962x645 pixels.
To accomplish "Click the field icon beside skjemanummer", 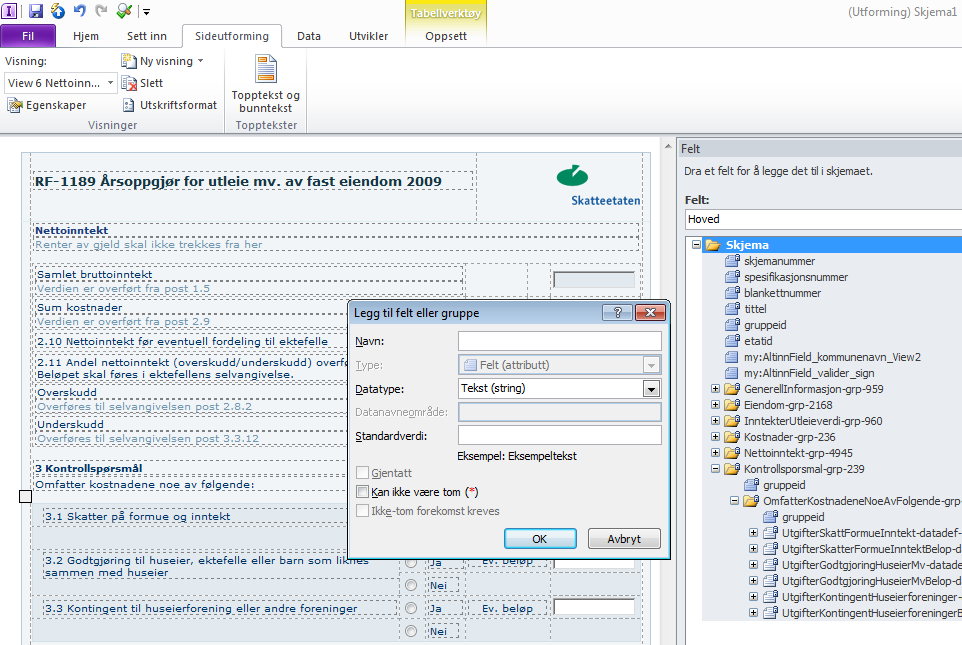I will point(733,261).
